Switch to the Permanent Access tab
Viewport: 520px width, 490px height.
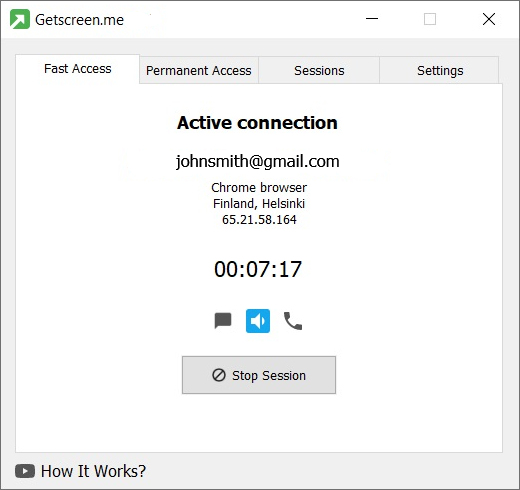(x=199, y=70)
